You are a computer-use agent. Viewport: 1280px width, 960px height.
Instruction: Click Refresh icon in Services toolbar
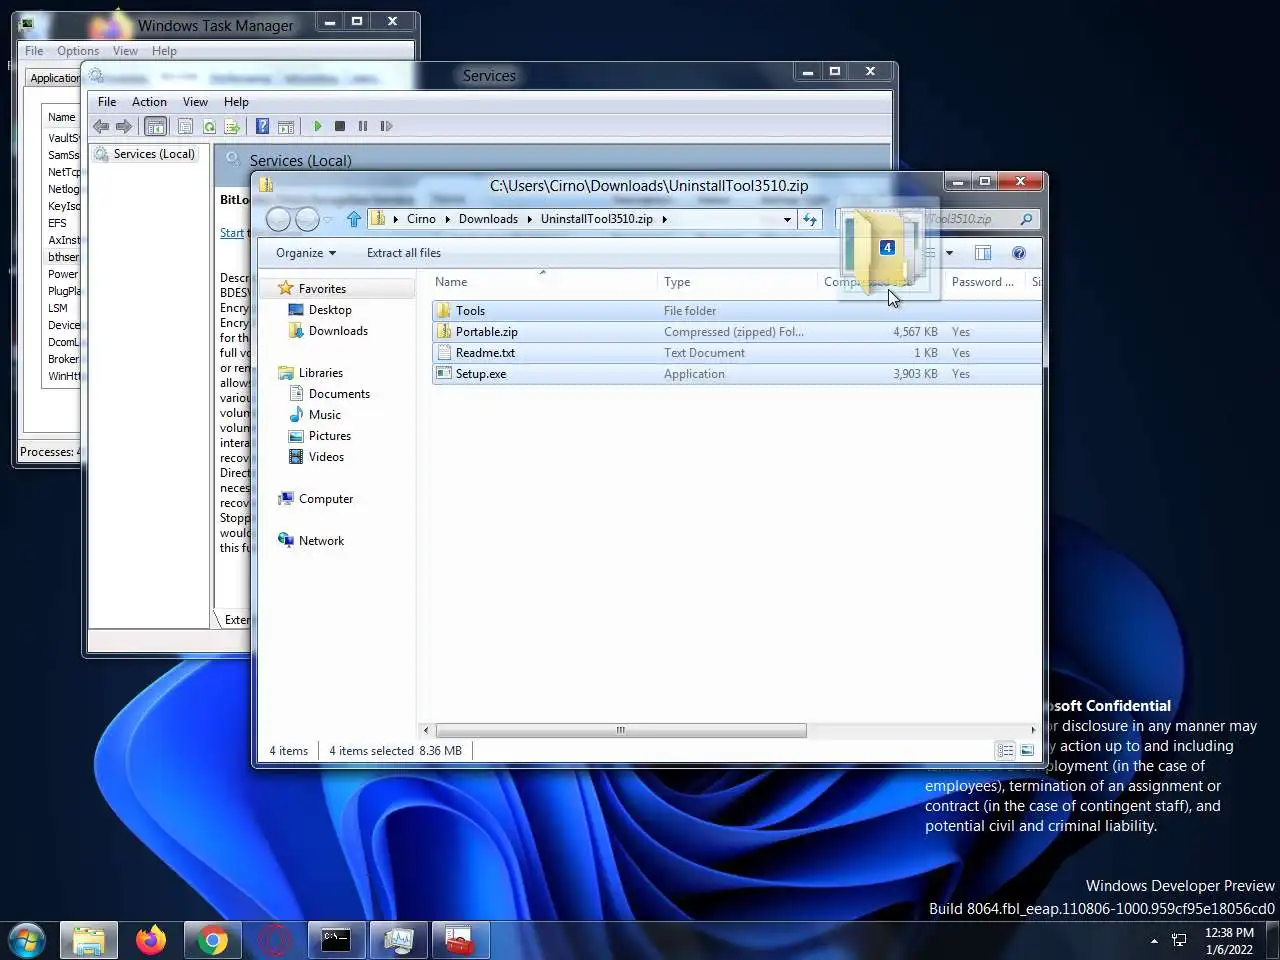point(209,126)
